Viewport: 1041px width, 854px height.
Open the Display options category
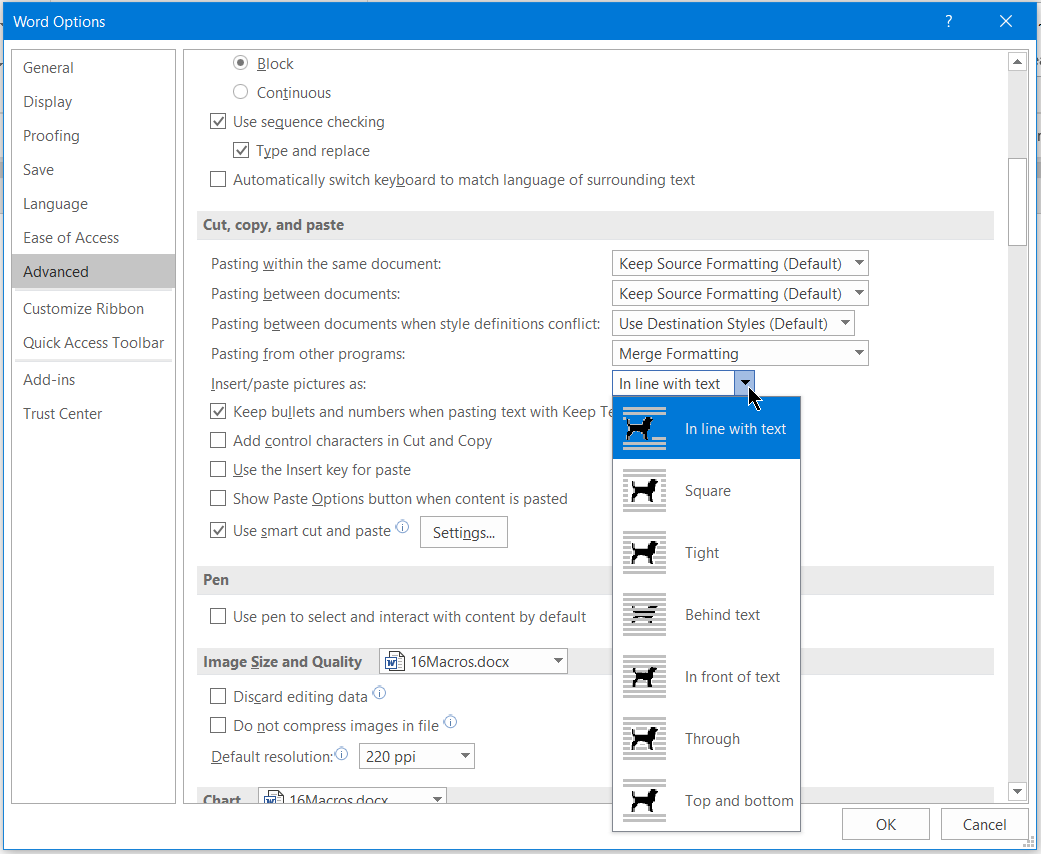pyautogui.click(x=94, y=102)
